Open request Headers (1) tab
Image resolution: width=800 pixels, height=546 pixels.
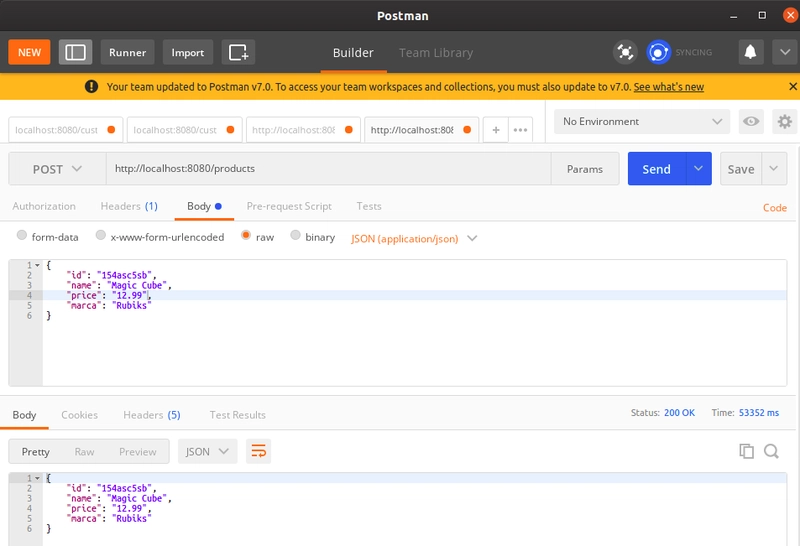(129, 206)
